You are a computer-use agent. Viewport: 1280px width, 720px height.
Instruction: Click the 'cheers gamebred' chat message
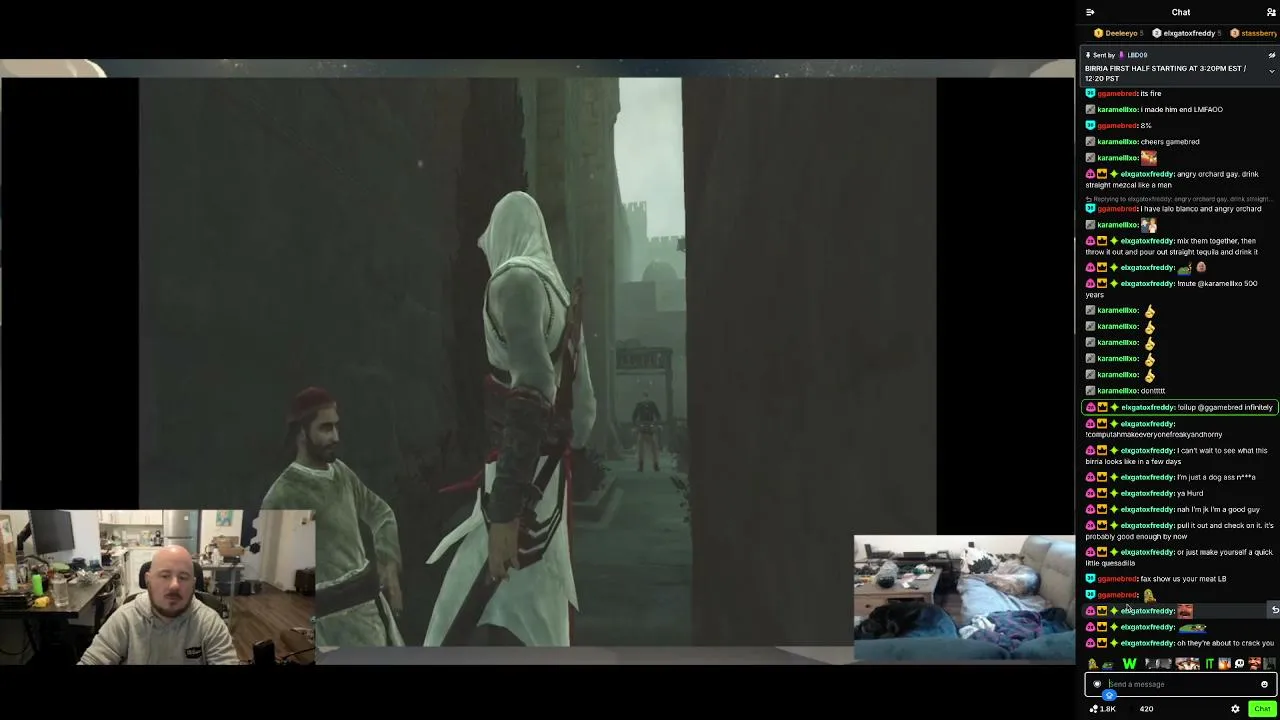point(1170,142)
